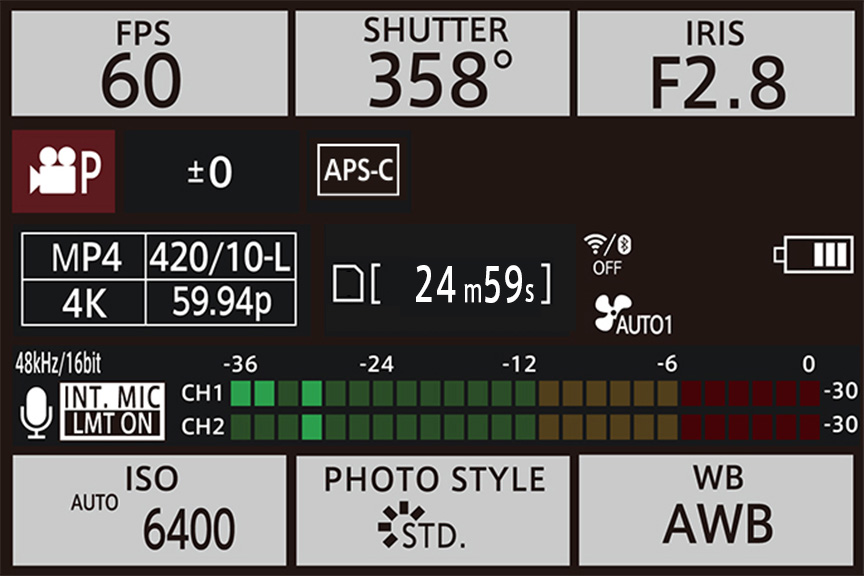The image size is (864, 576).
Task: Toggle the INT. MIC input setting
Action: pos(112,397)
